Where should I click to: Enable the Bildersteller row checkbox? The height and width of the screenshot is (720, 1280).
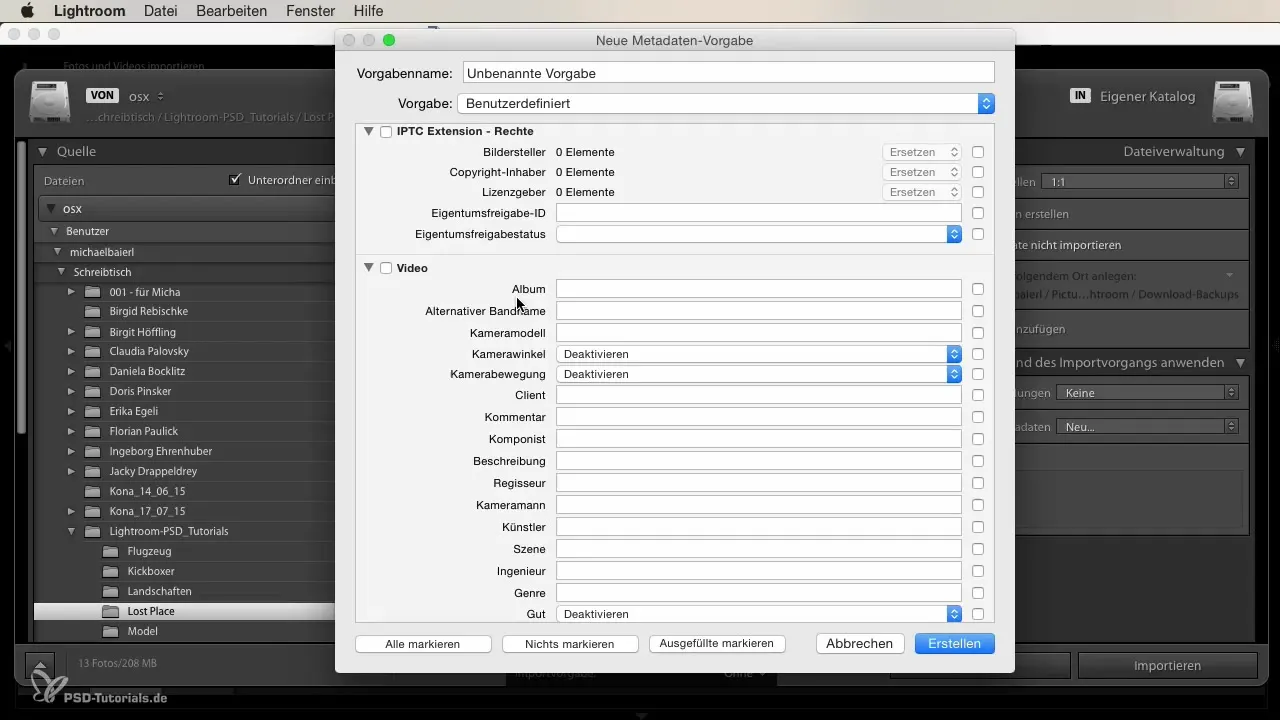[978, 152]
